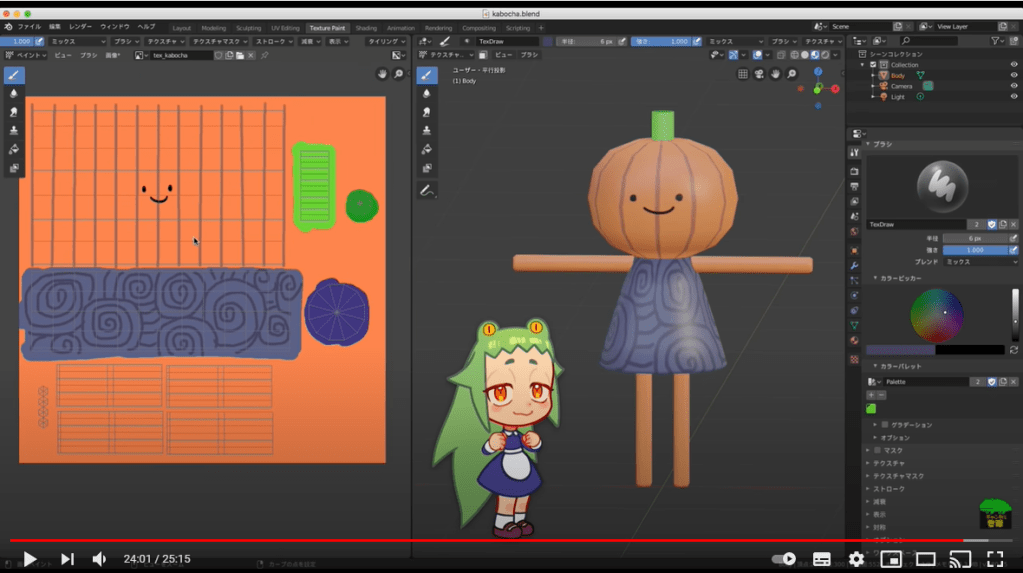Open the レンダー menu

(80, 26)
